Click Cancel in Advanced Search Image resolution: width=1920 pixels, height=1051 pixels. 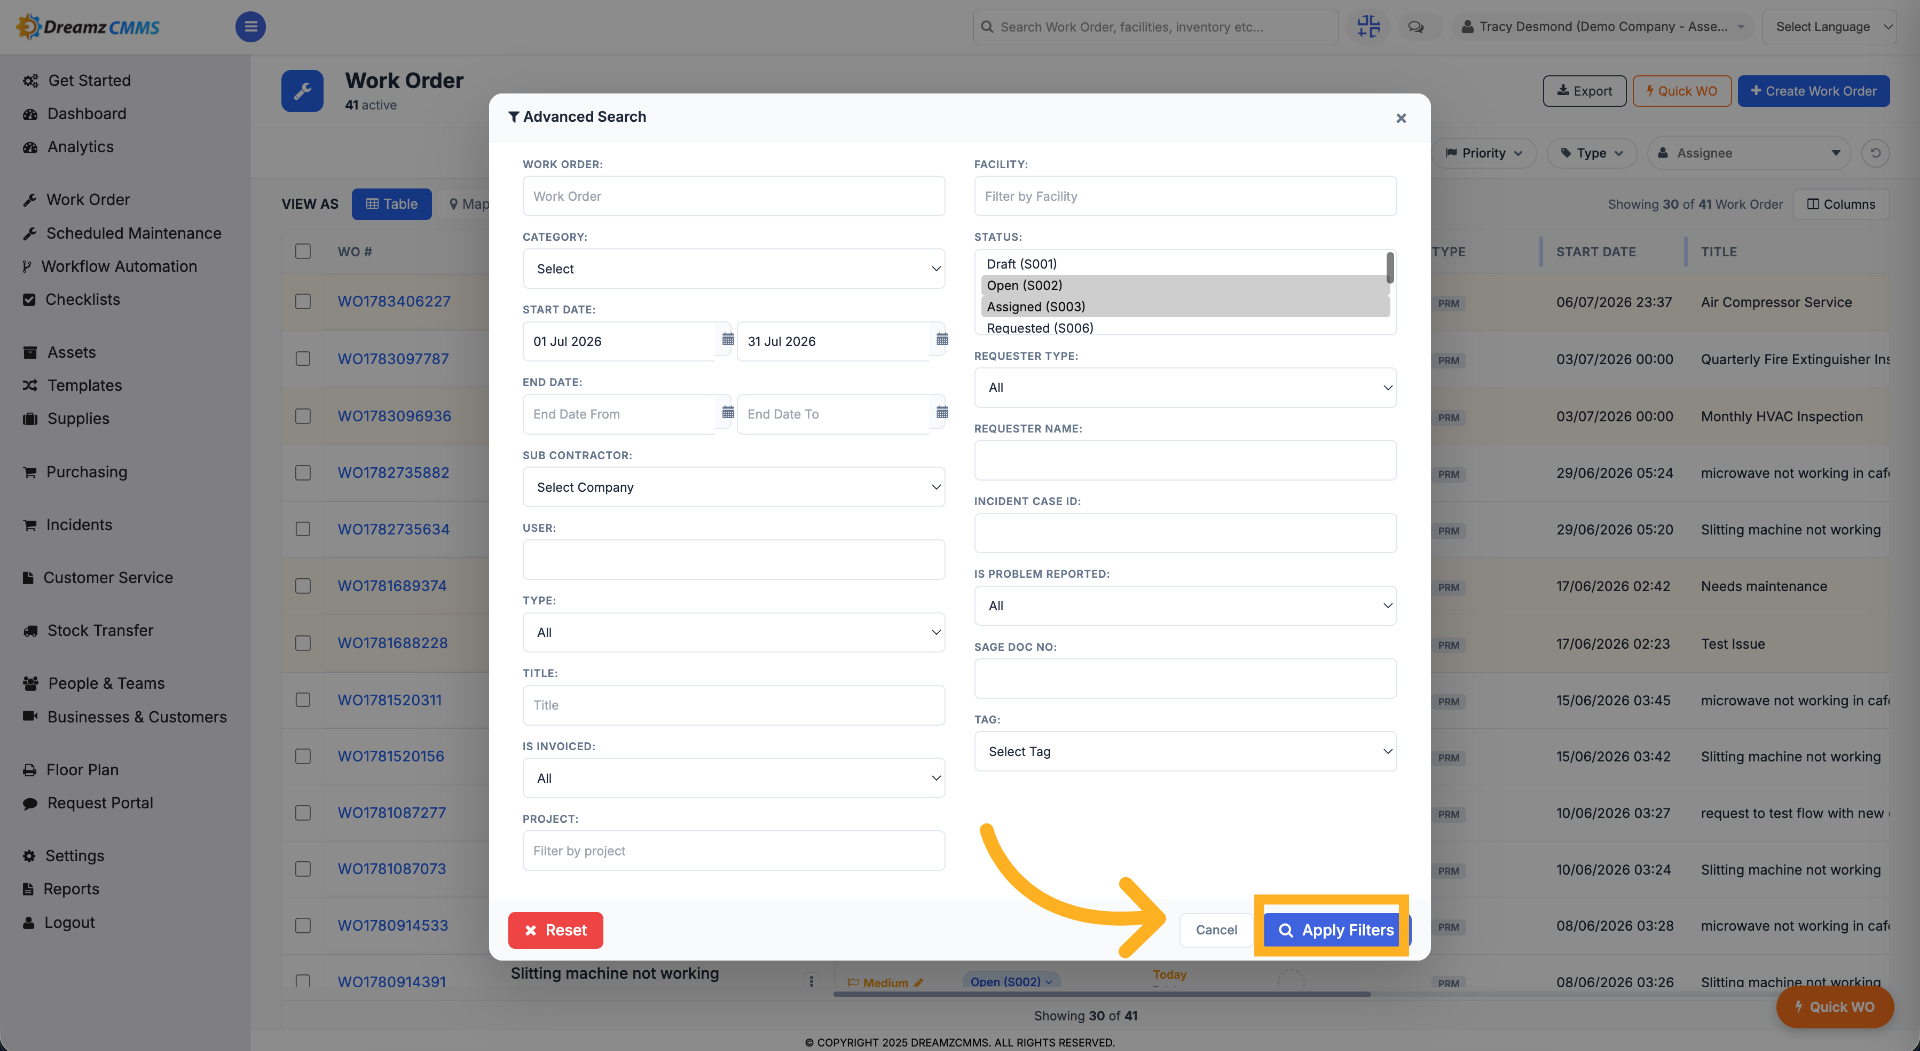pos(1216,930)
